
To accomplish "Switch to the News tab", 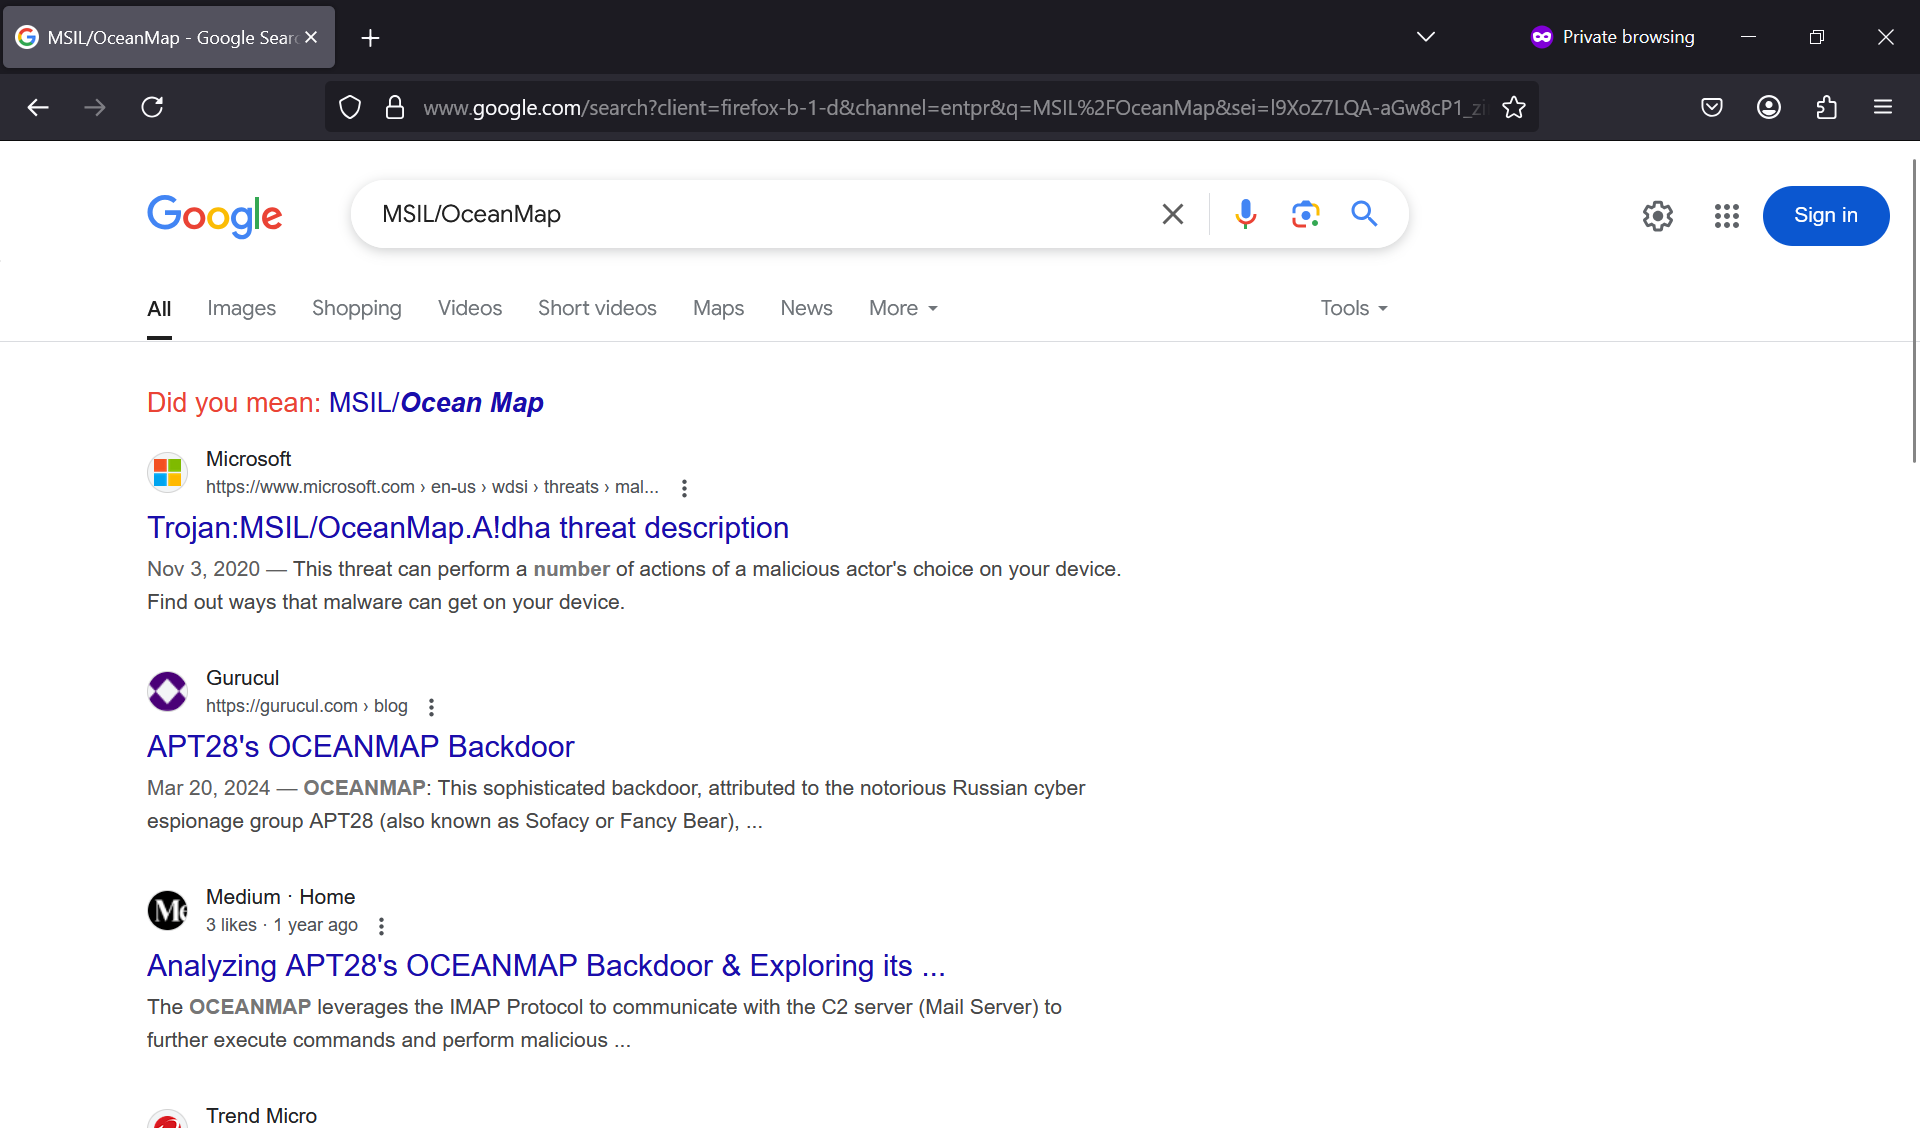I will point(806,308).
